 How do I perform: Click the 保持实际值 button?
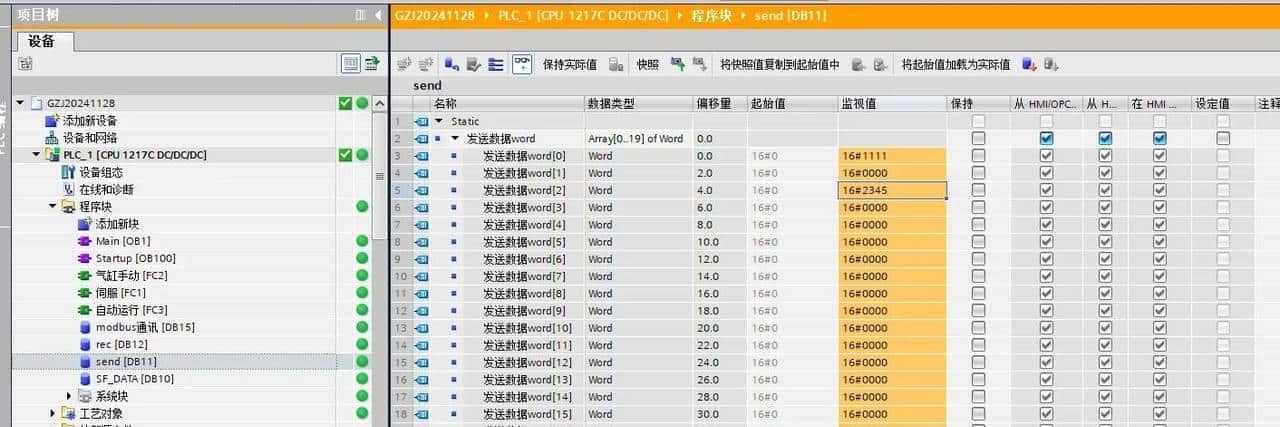pos(570,64)
